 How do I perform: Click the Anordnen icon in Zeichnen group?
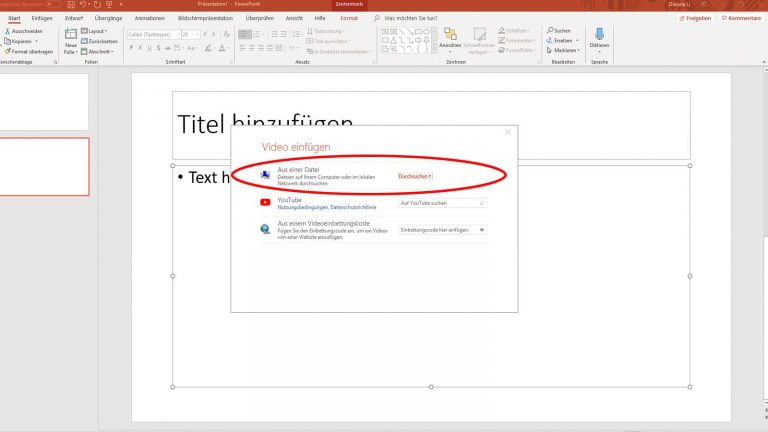pyautogui.click(x=450, y=35)
